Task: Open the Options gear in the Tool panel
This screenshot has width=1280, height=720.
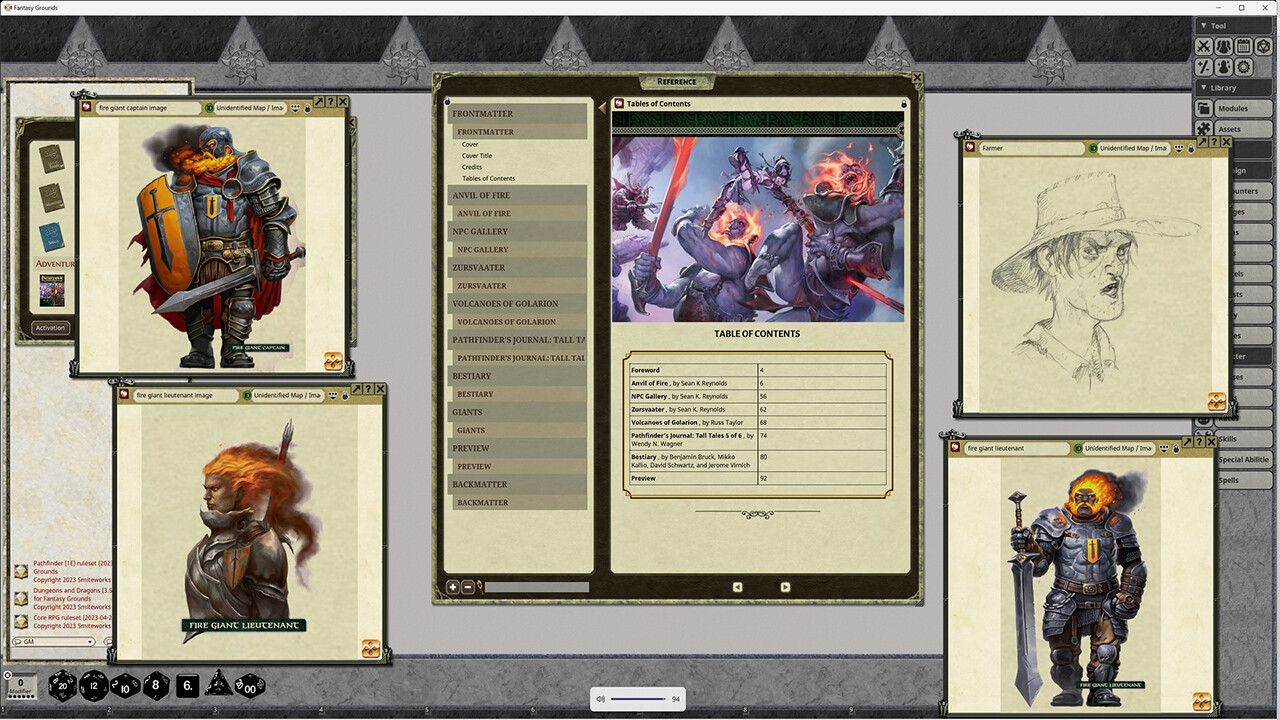Action: tap(1243, 67)
